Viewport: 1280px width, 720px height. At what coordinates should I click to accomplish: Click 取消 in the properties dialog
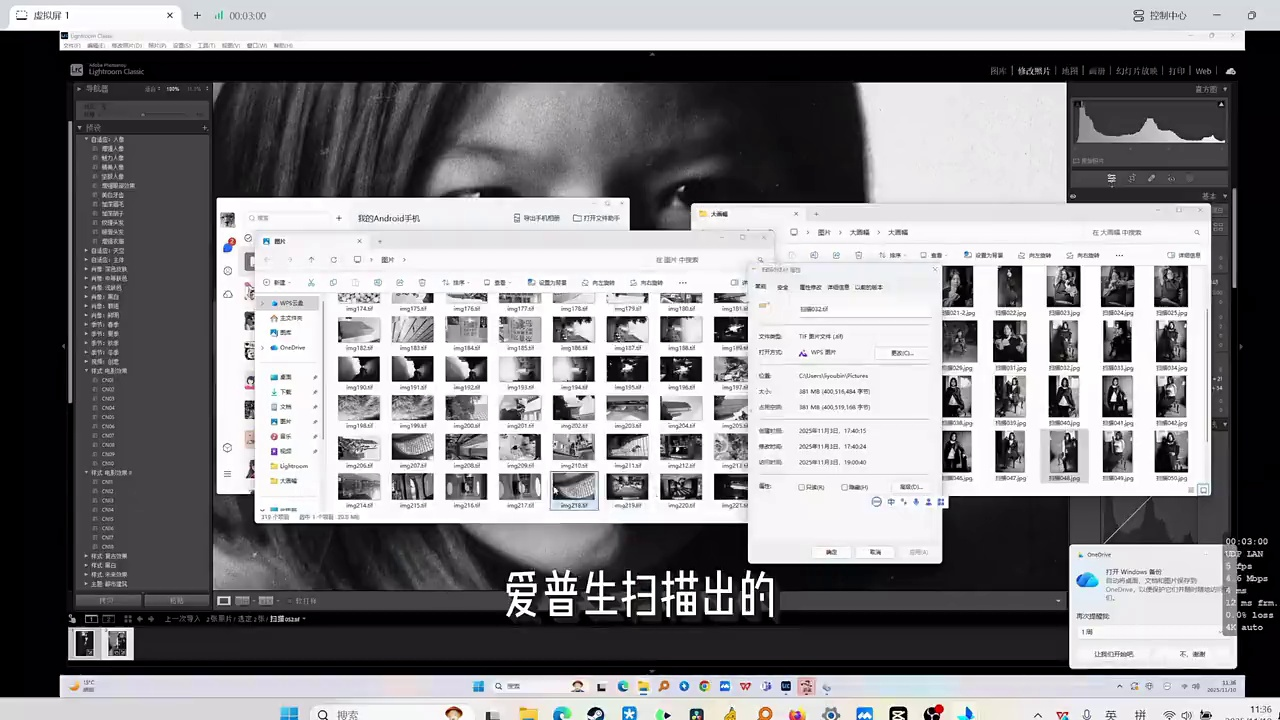(875, 552)
